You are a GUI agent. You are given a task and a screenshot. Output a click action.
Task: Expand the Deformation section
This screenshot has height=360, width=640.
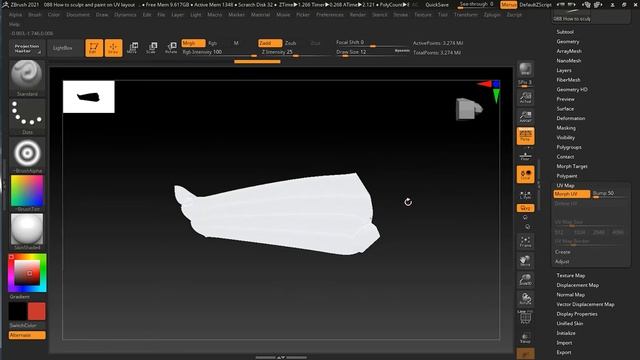[x=571, y=118]
